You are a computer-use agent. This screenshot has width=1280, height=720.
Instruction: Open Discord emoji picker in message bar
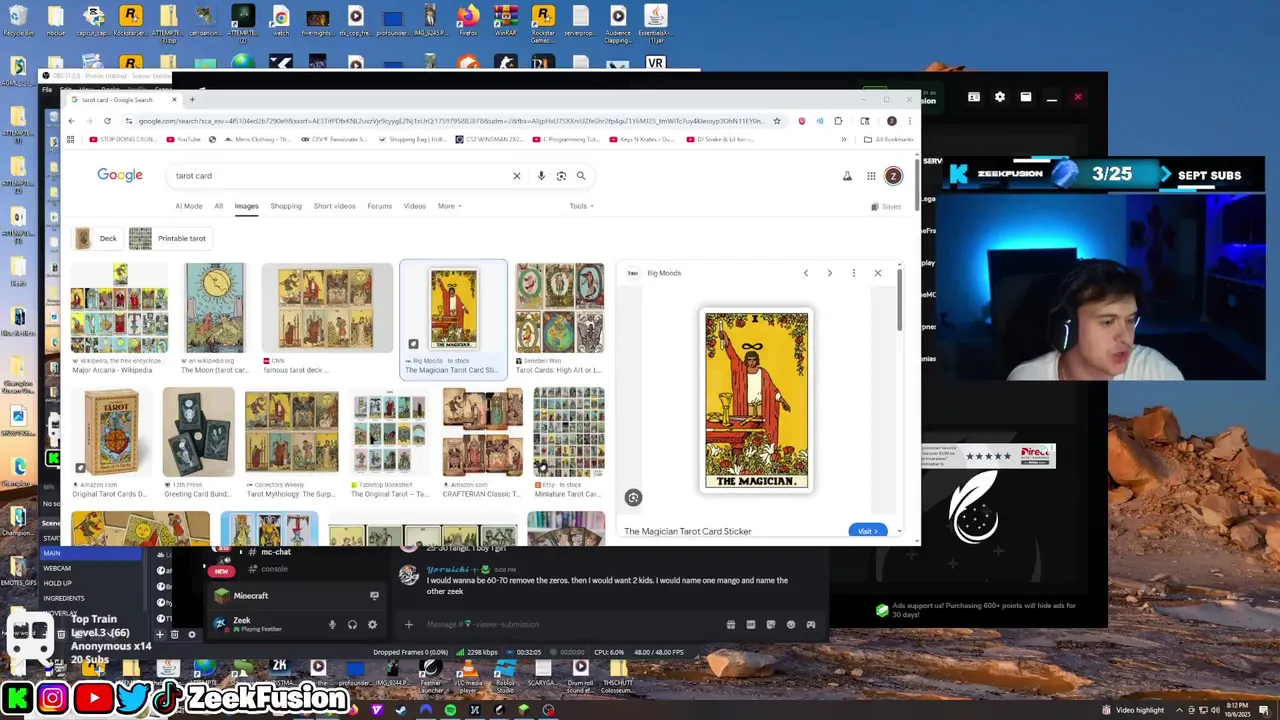[791, 625]
